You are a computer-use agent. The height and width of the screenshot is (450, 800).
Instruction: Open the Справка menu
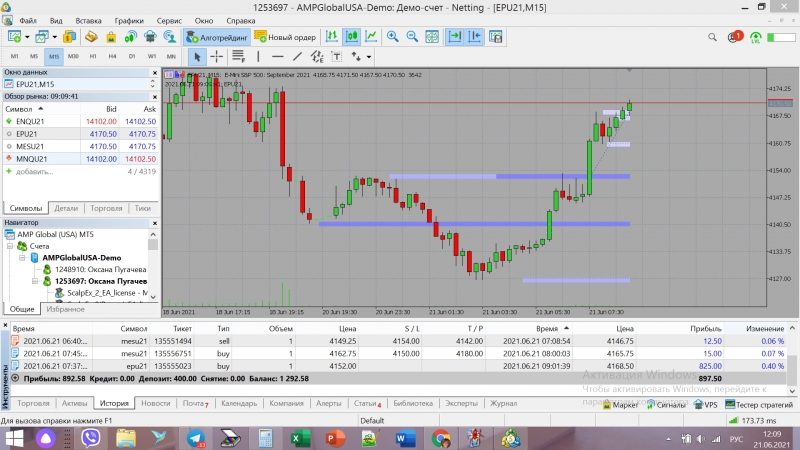pos(240,21)
